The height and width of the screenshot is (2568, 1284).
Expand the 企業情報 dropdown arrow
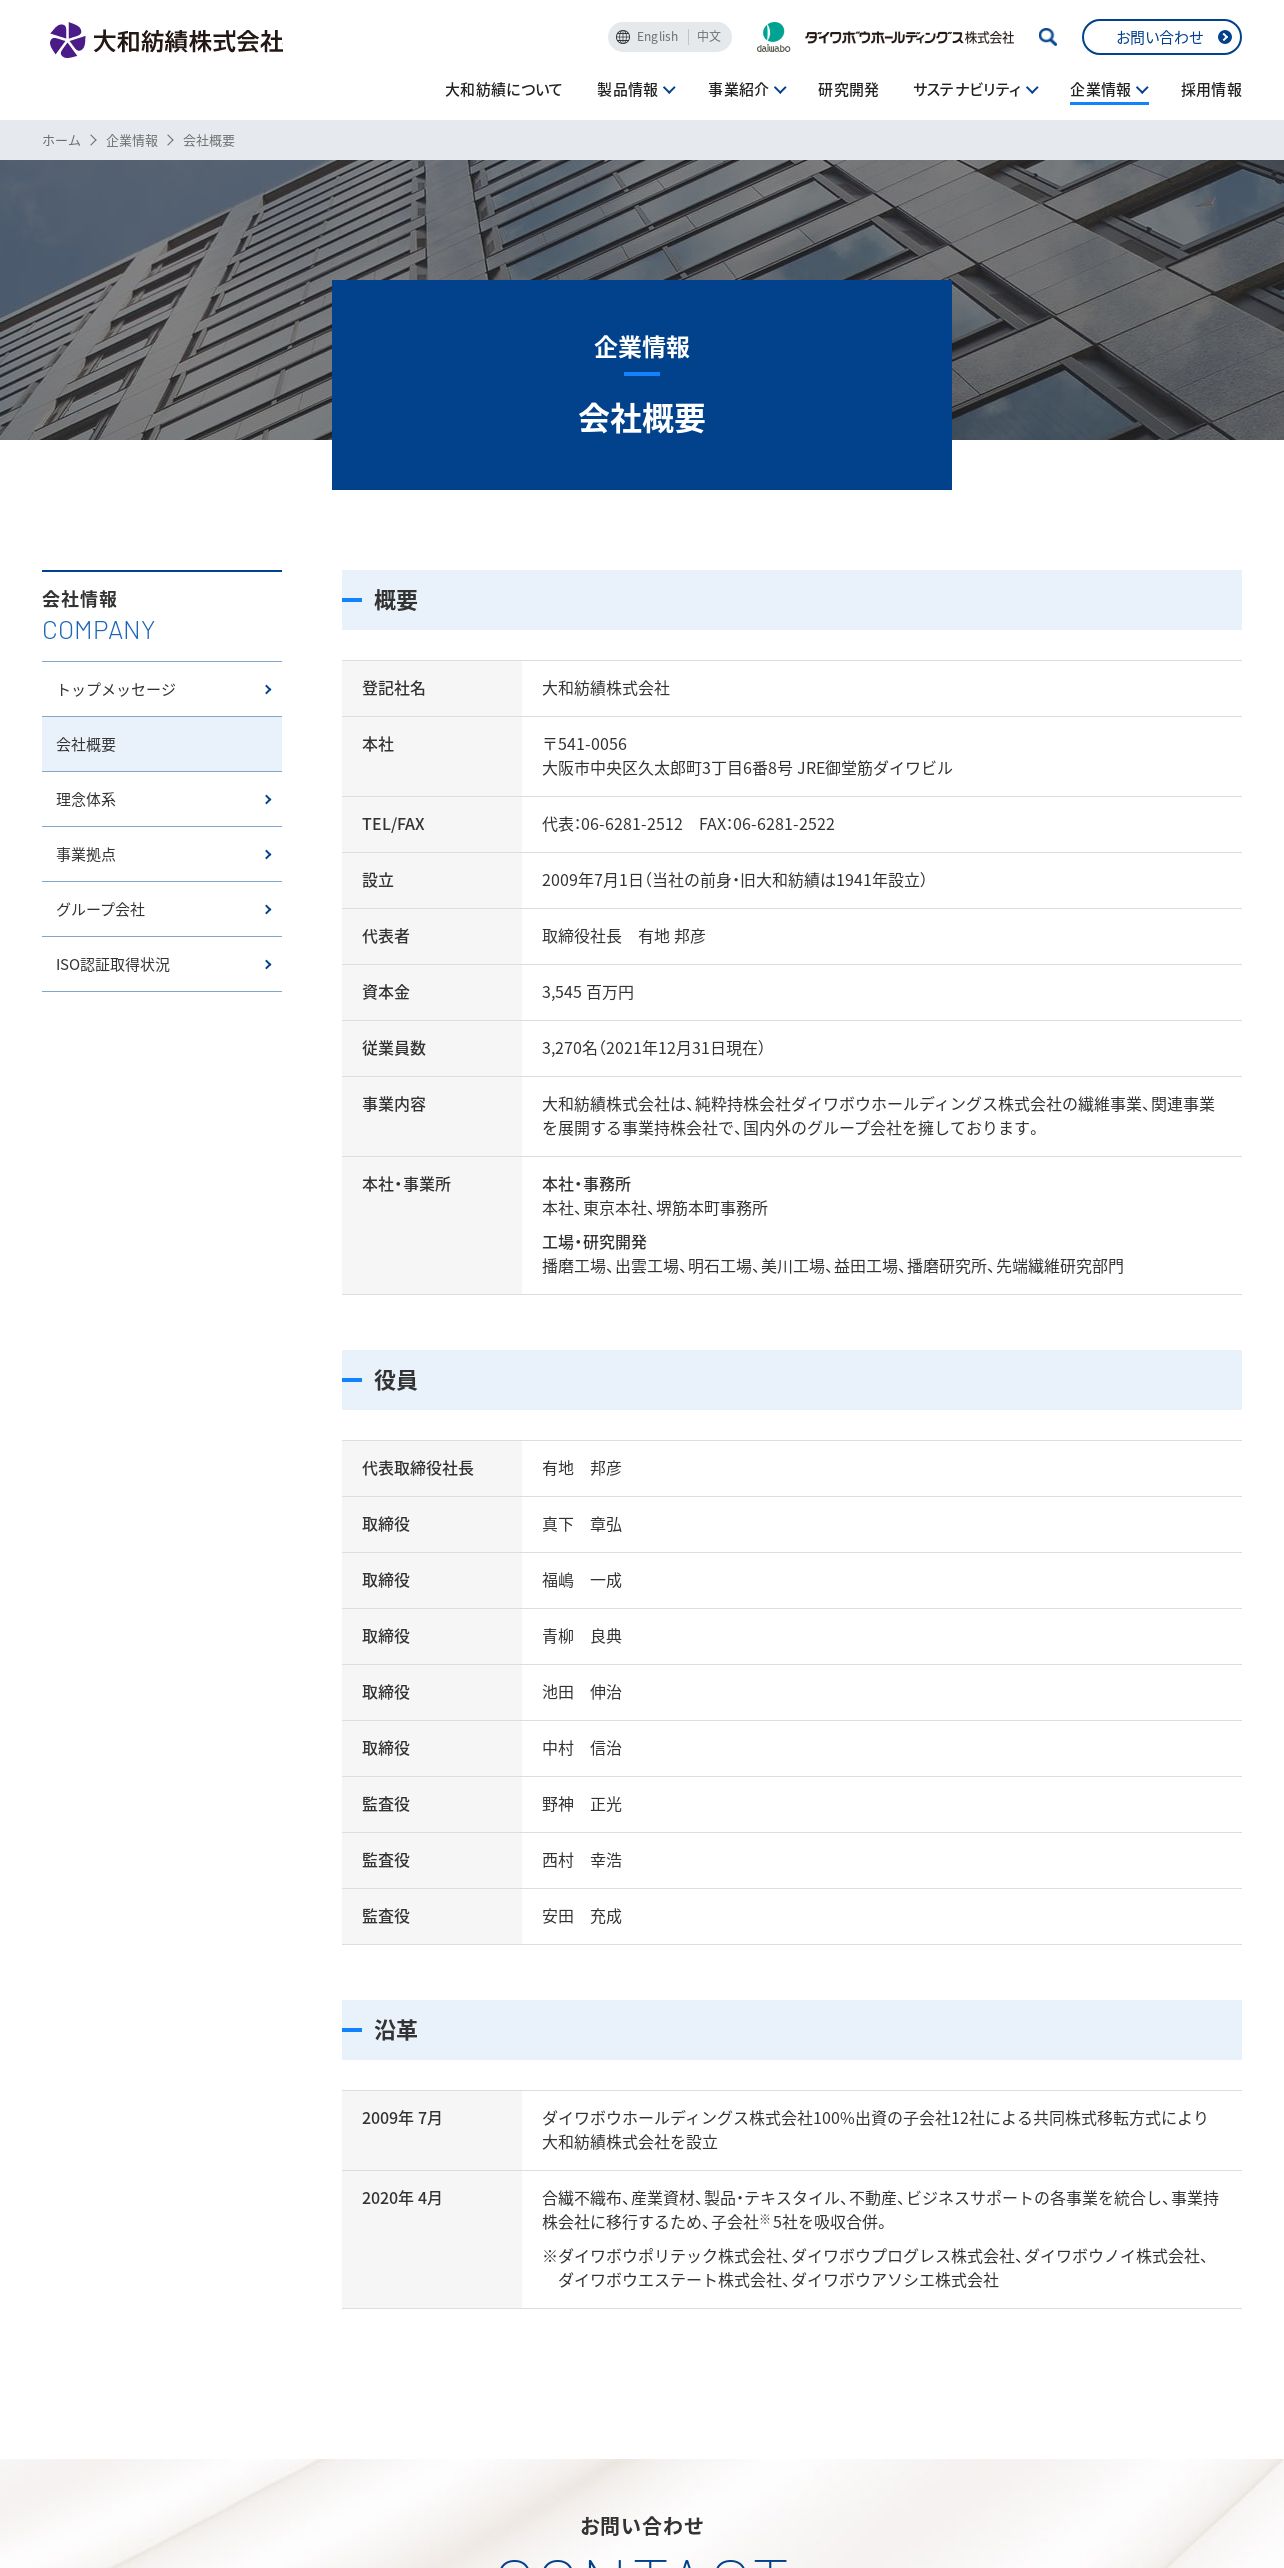pyautogui.click(x=1142, y=90)
